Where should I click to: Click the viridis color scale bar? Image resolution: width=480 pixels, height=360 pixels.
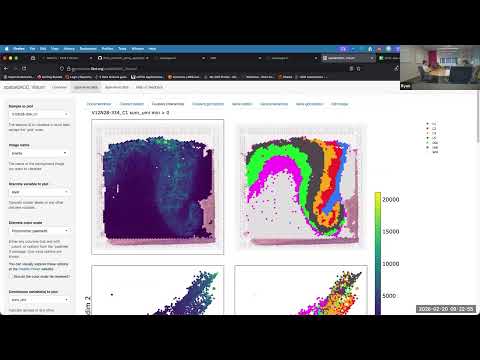[x=378, y=253]
